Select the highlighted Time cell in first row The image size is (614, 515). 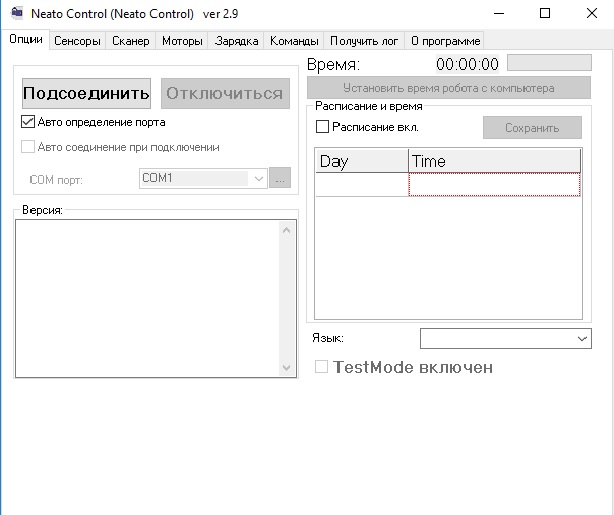pos(494,184)
